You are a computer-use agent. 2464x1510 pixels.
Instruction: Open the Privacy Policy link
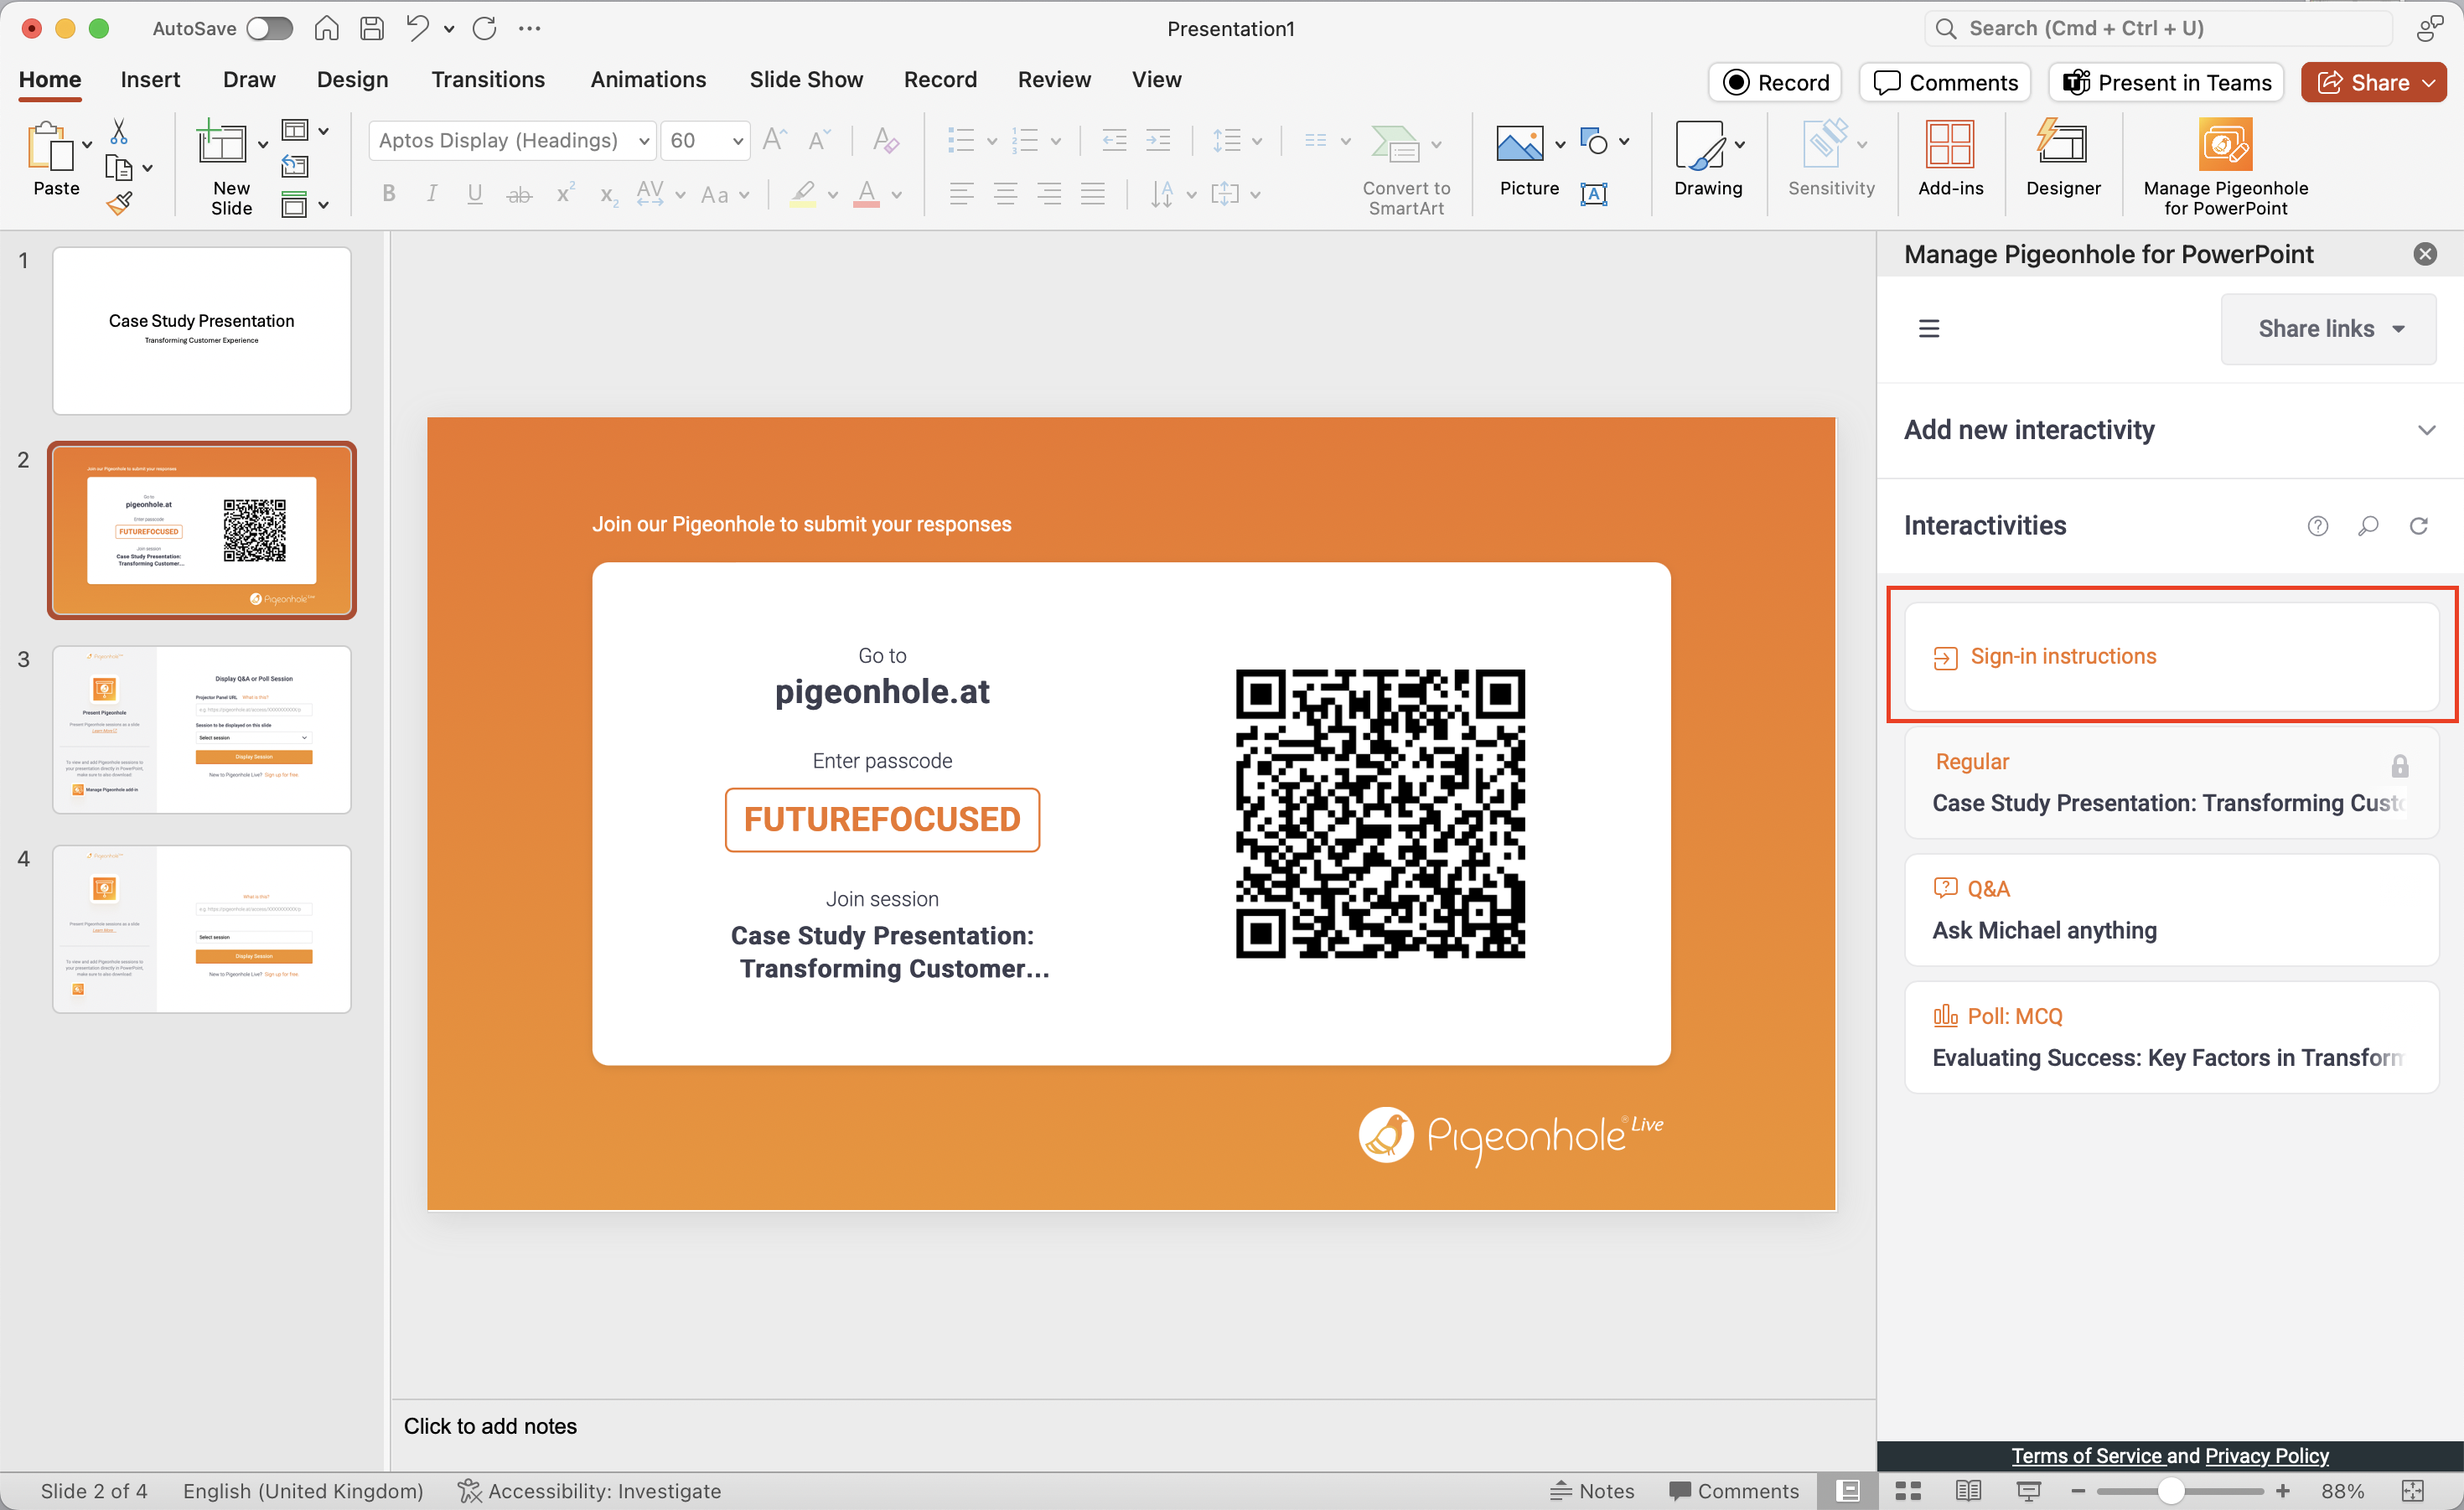2266,1456
